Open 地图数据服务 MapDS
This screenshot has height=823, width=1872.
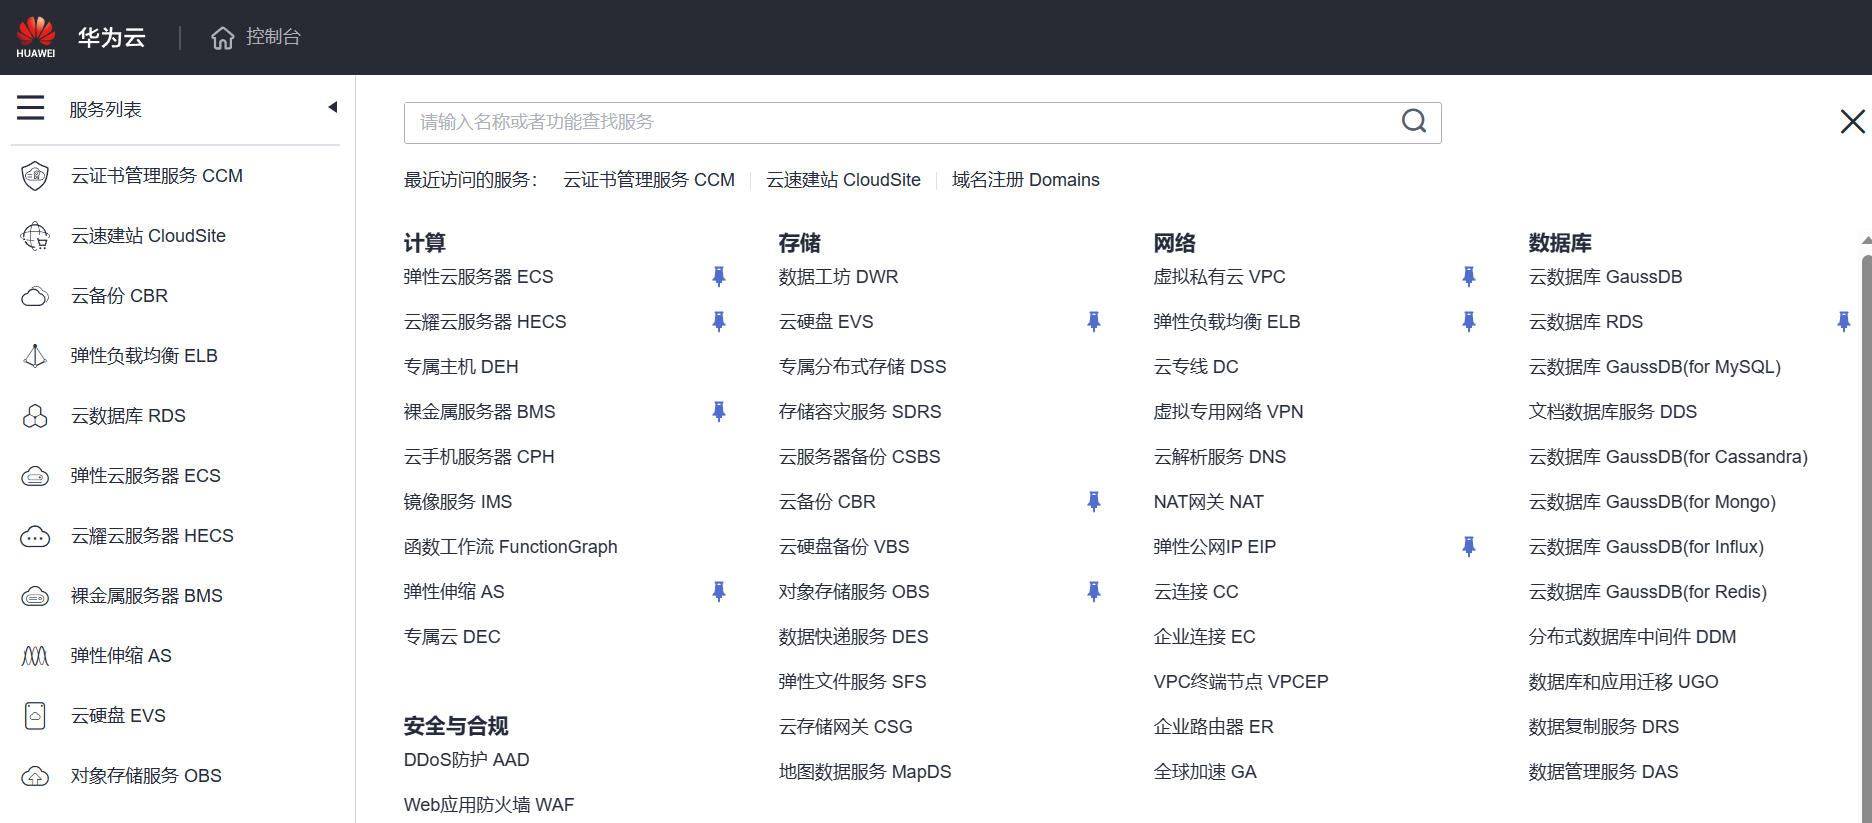[x=865, y=772]
